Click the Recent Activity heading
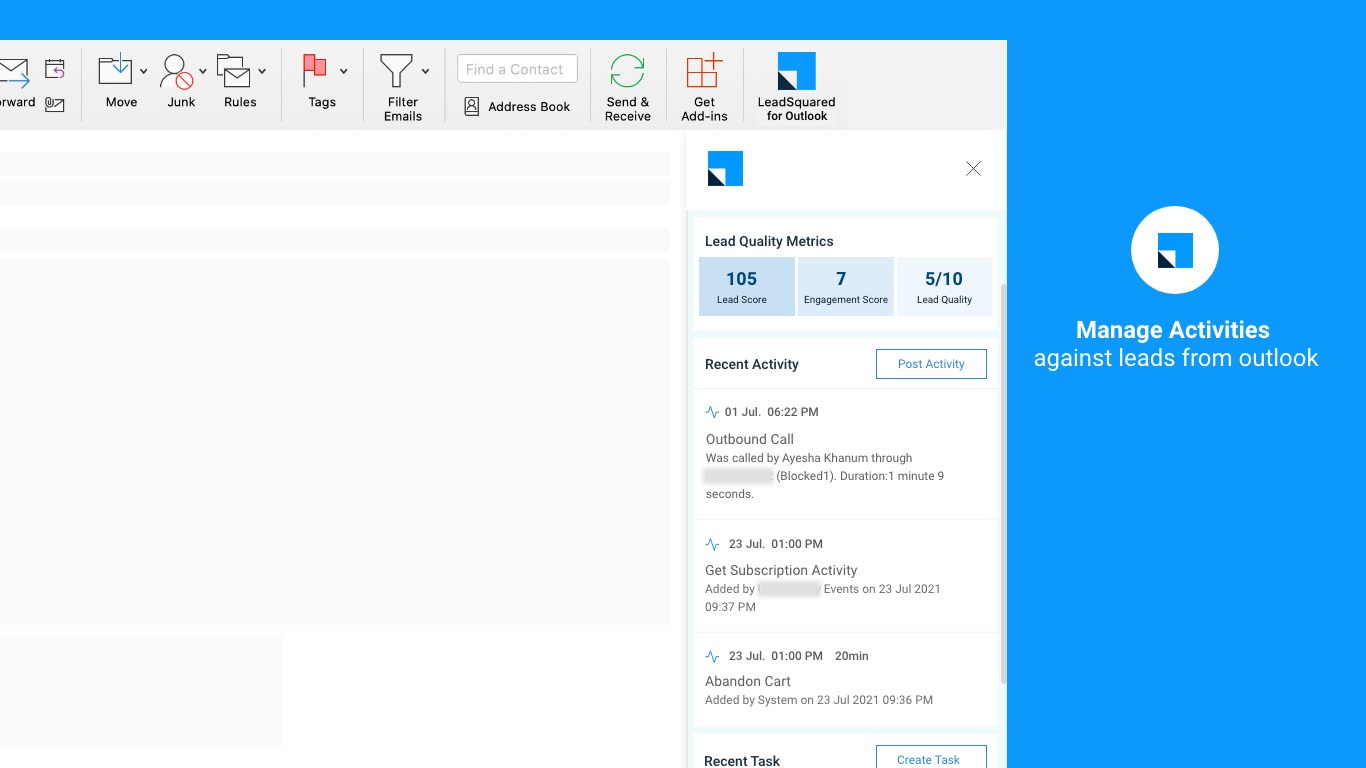Image resolution: width=1366 pixels, height=768 pixels. (x=751, y=364)
